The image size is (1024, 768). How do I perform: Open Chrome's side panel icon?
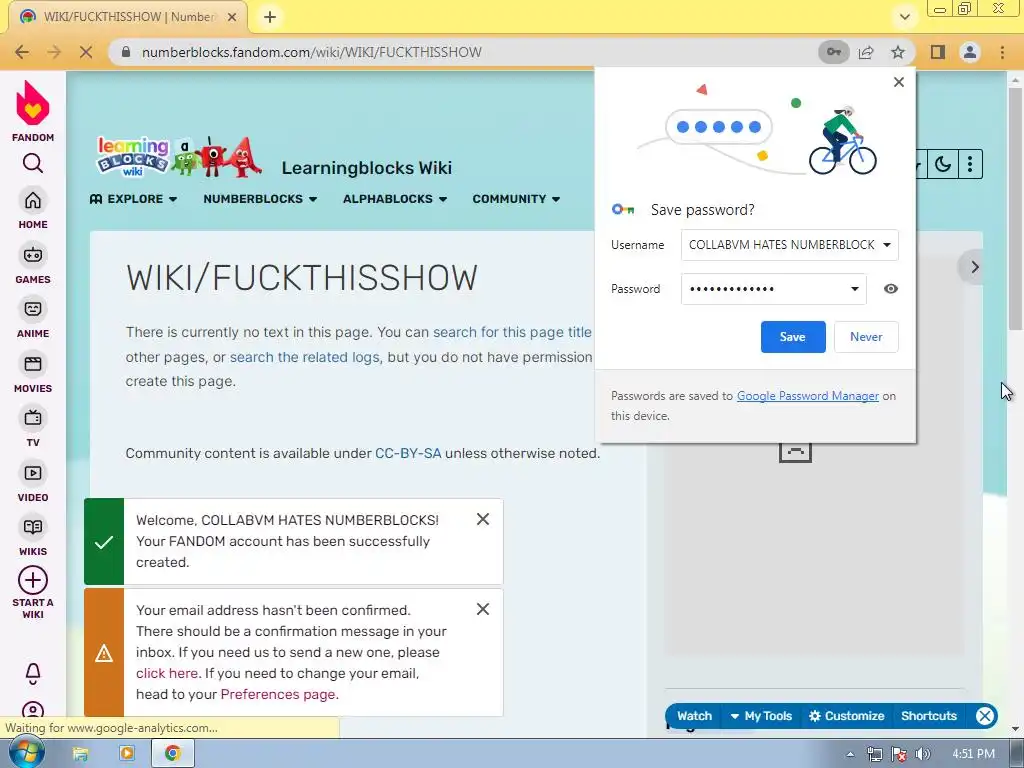click(x=938, y=52)
